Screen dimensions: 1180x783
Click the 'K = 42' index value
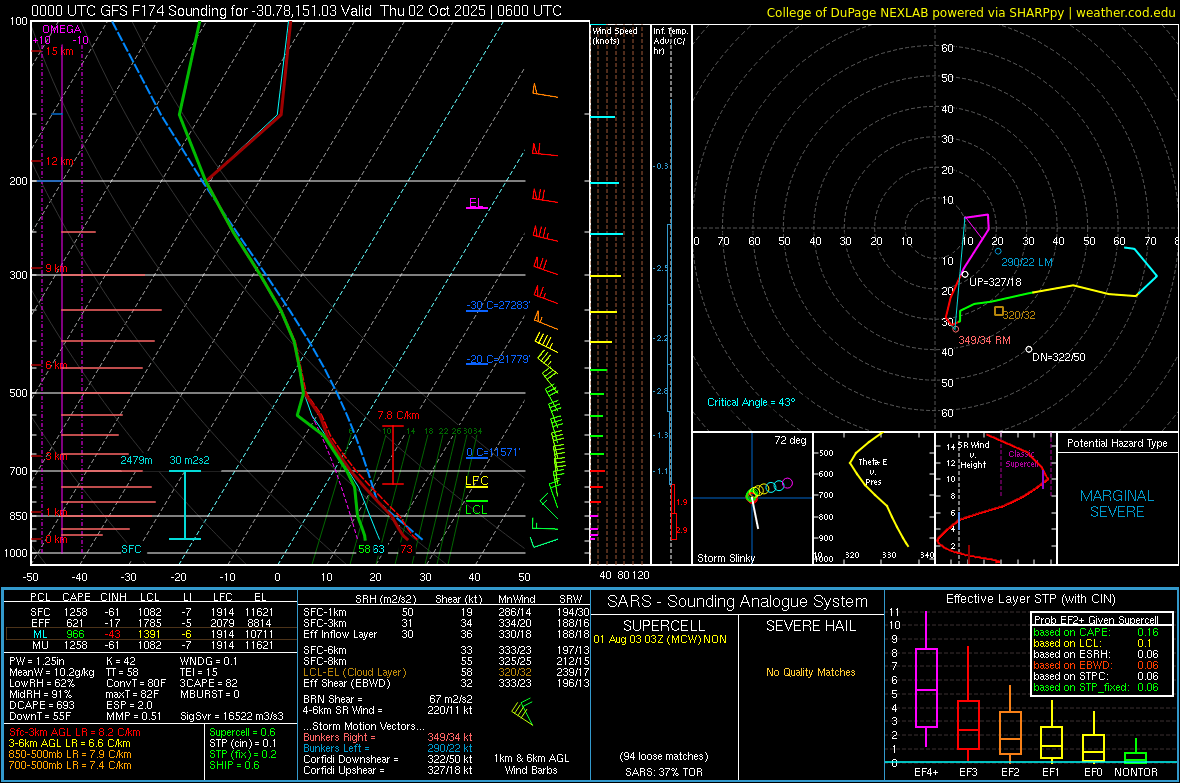pyautogui.click(x=121, y=661)
